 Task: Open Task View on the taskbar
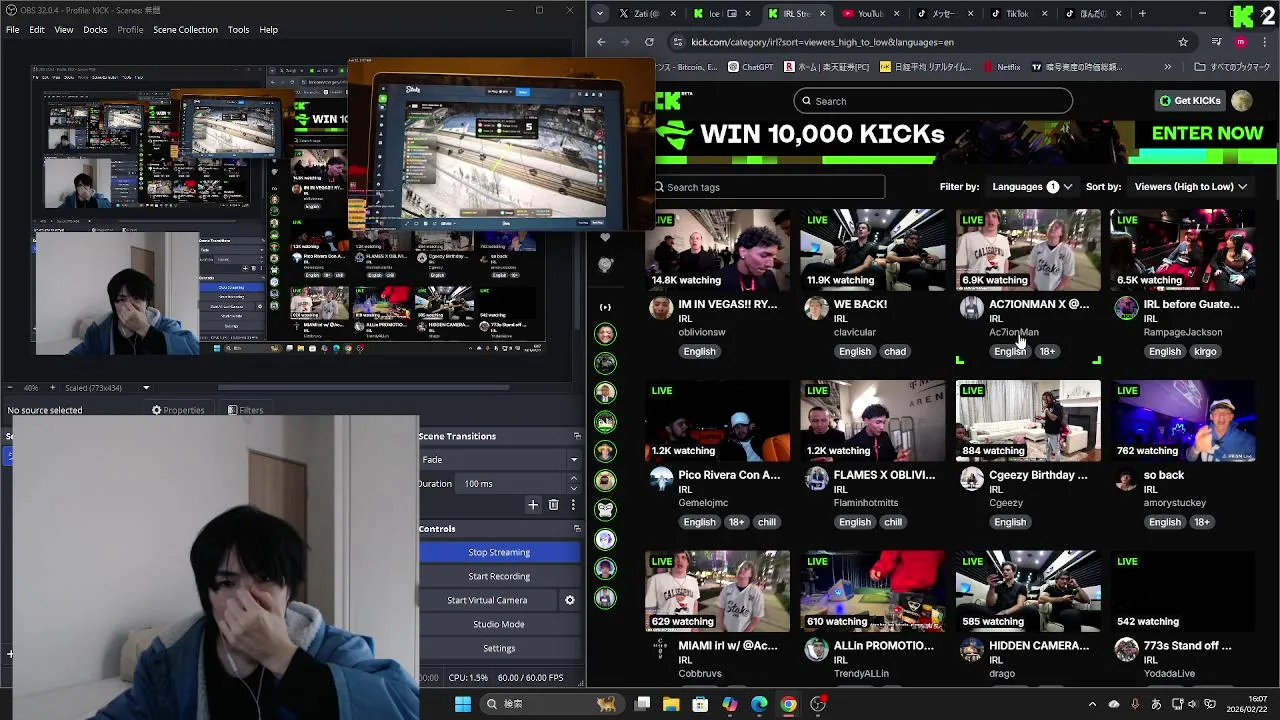coord(643,704)
